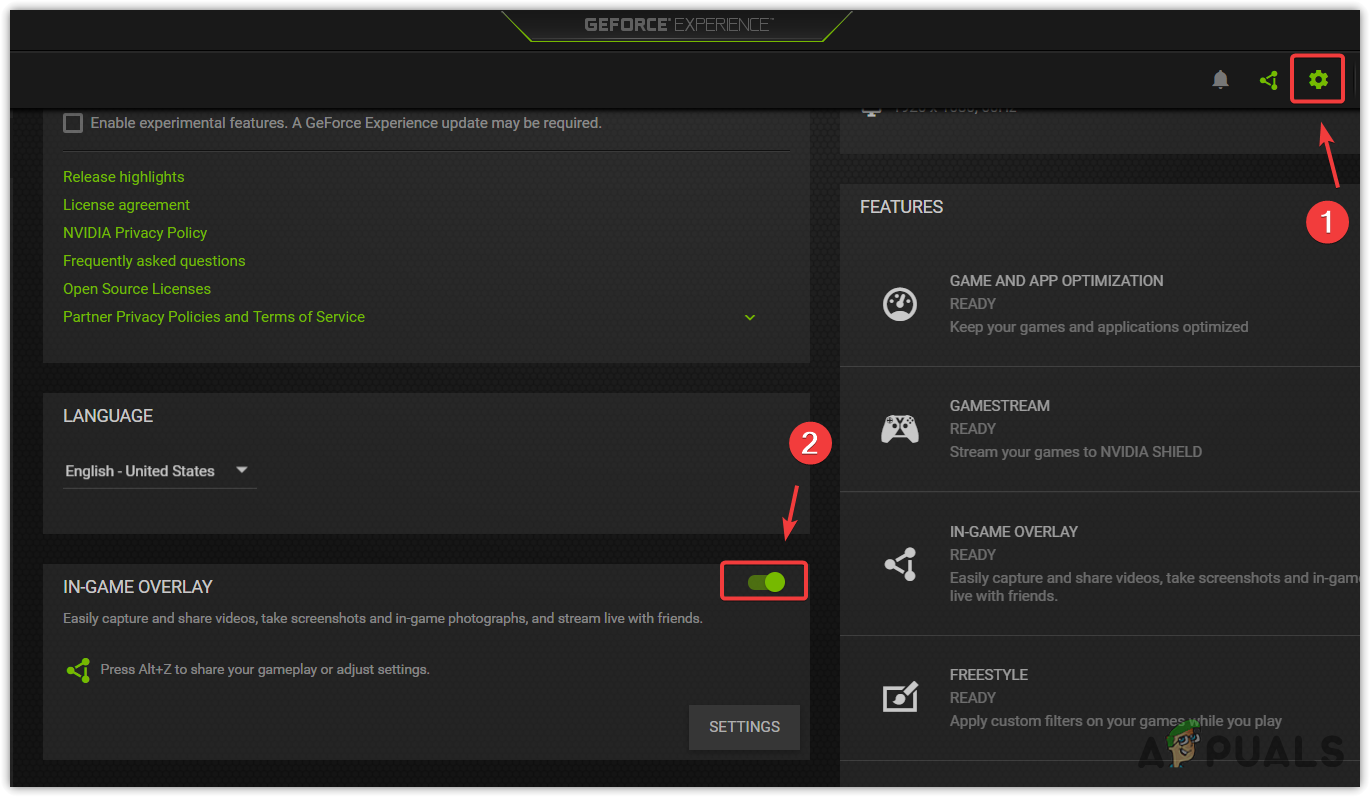The height and width of the screenshot is (797, 1370).
Task: Click the GeForce Experience title logo
Action: [x=679, y=25]
